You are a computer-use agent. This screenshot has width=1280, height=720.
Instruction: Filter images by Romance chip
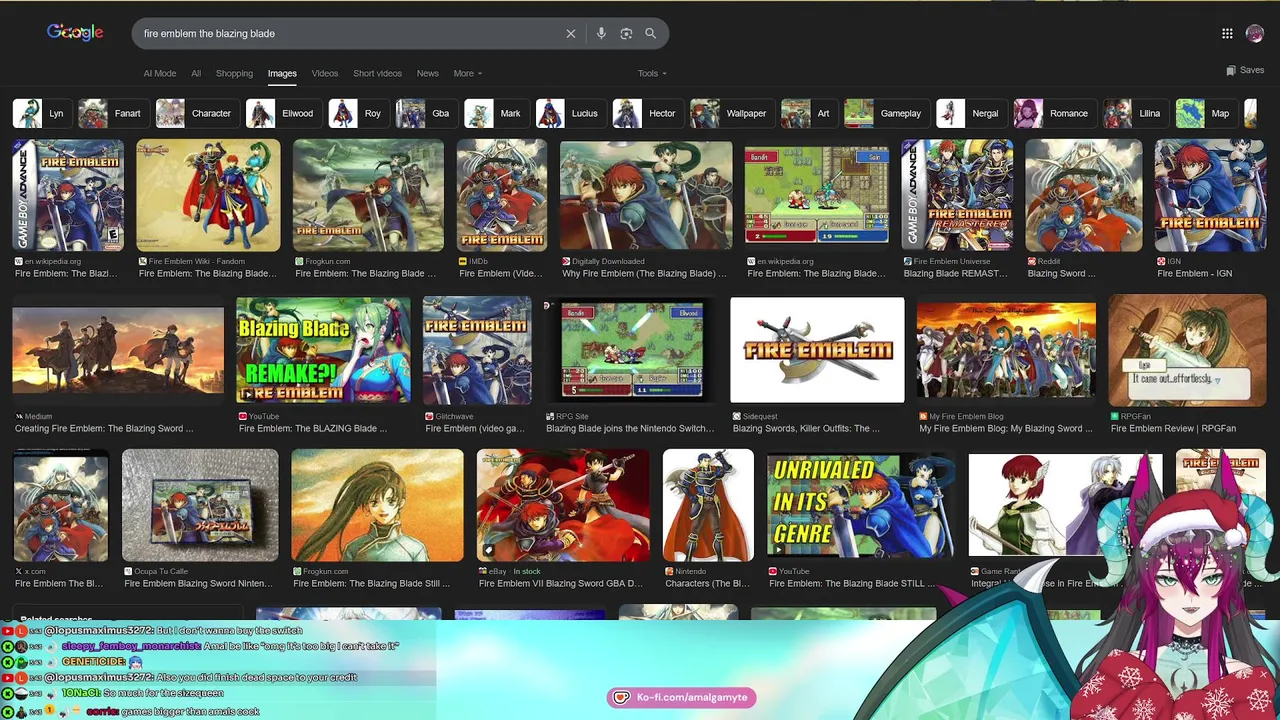[1054, 113]
